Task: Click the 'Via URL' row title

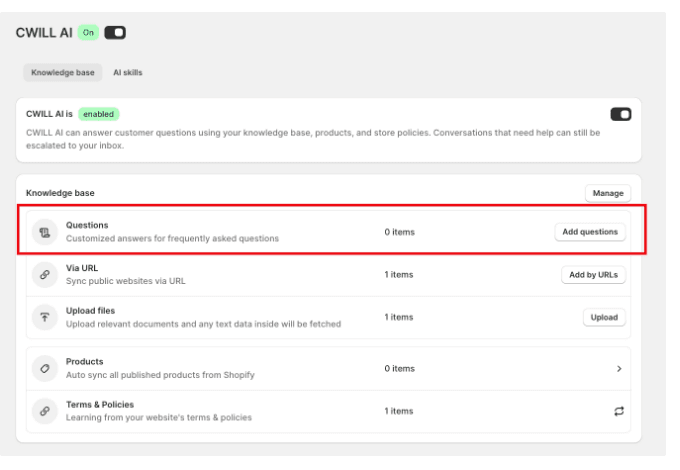Action: (x=82, y=268)
